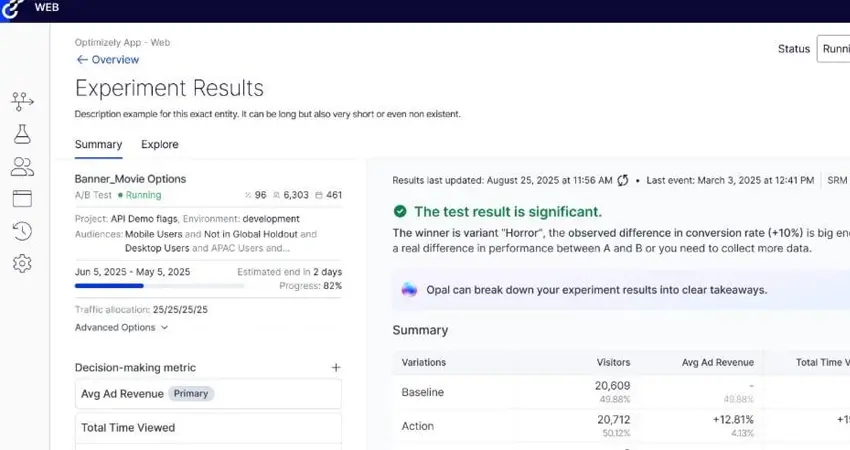Click the Opal assistant icon
The image size is (850, 450).
click(409, 290)
